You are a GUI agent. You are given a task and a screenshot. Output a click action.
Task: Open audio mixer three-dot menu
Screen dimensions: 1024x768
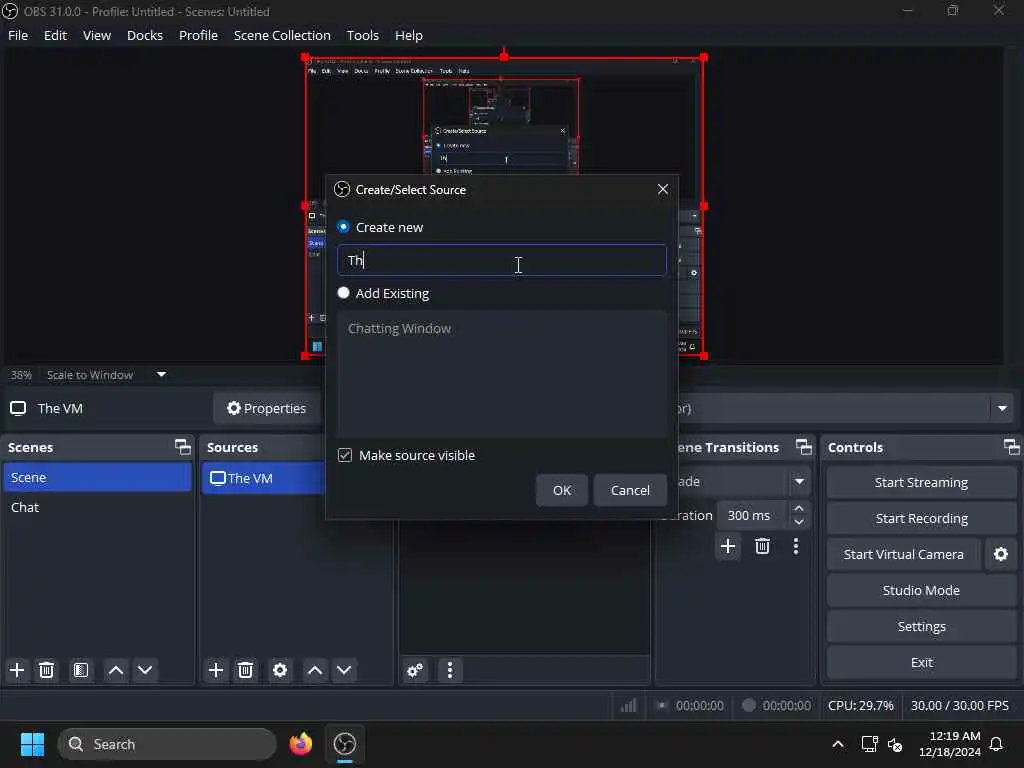pyautogui.click(x=449, y=670)
